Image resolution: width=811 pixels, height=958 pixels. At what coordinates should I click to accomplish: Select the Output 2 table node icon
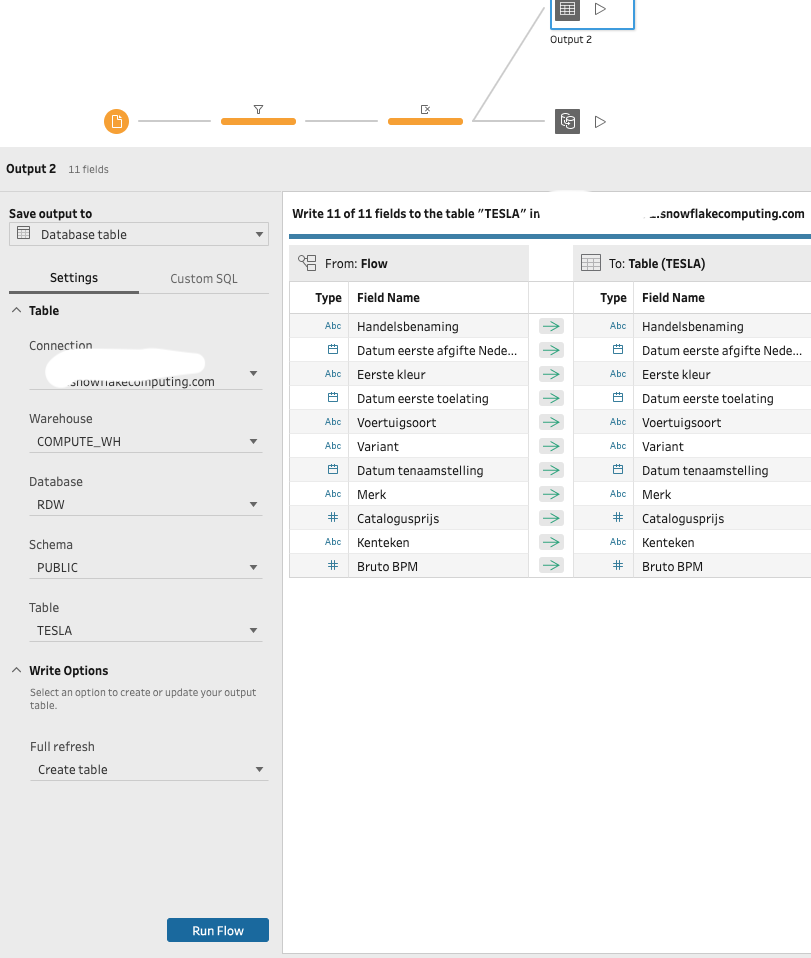(x=567, y=9)
